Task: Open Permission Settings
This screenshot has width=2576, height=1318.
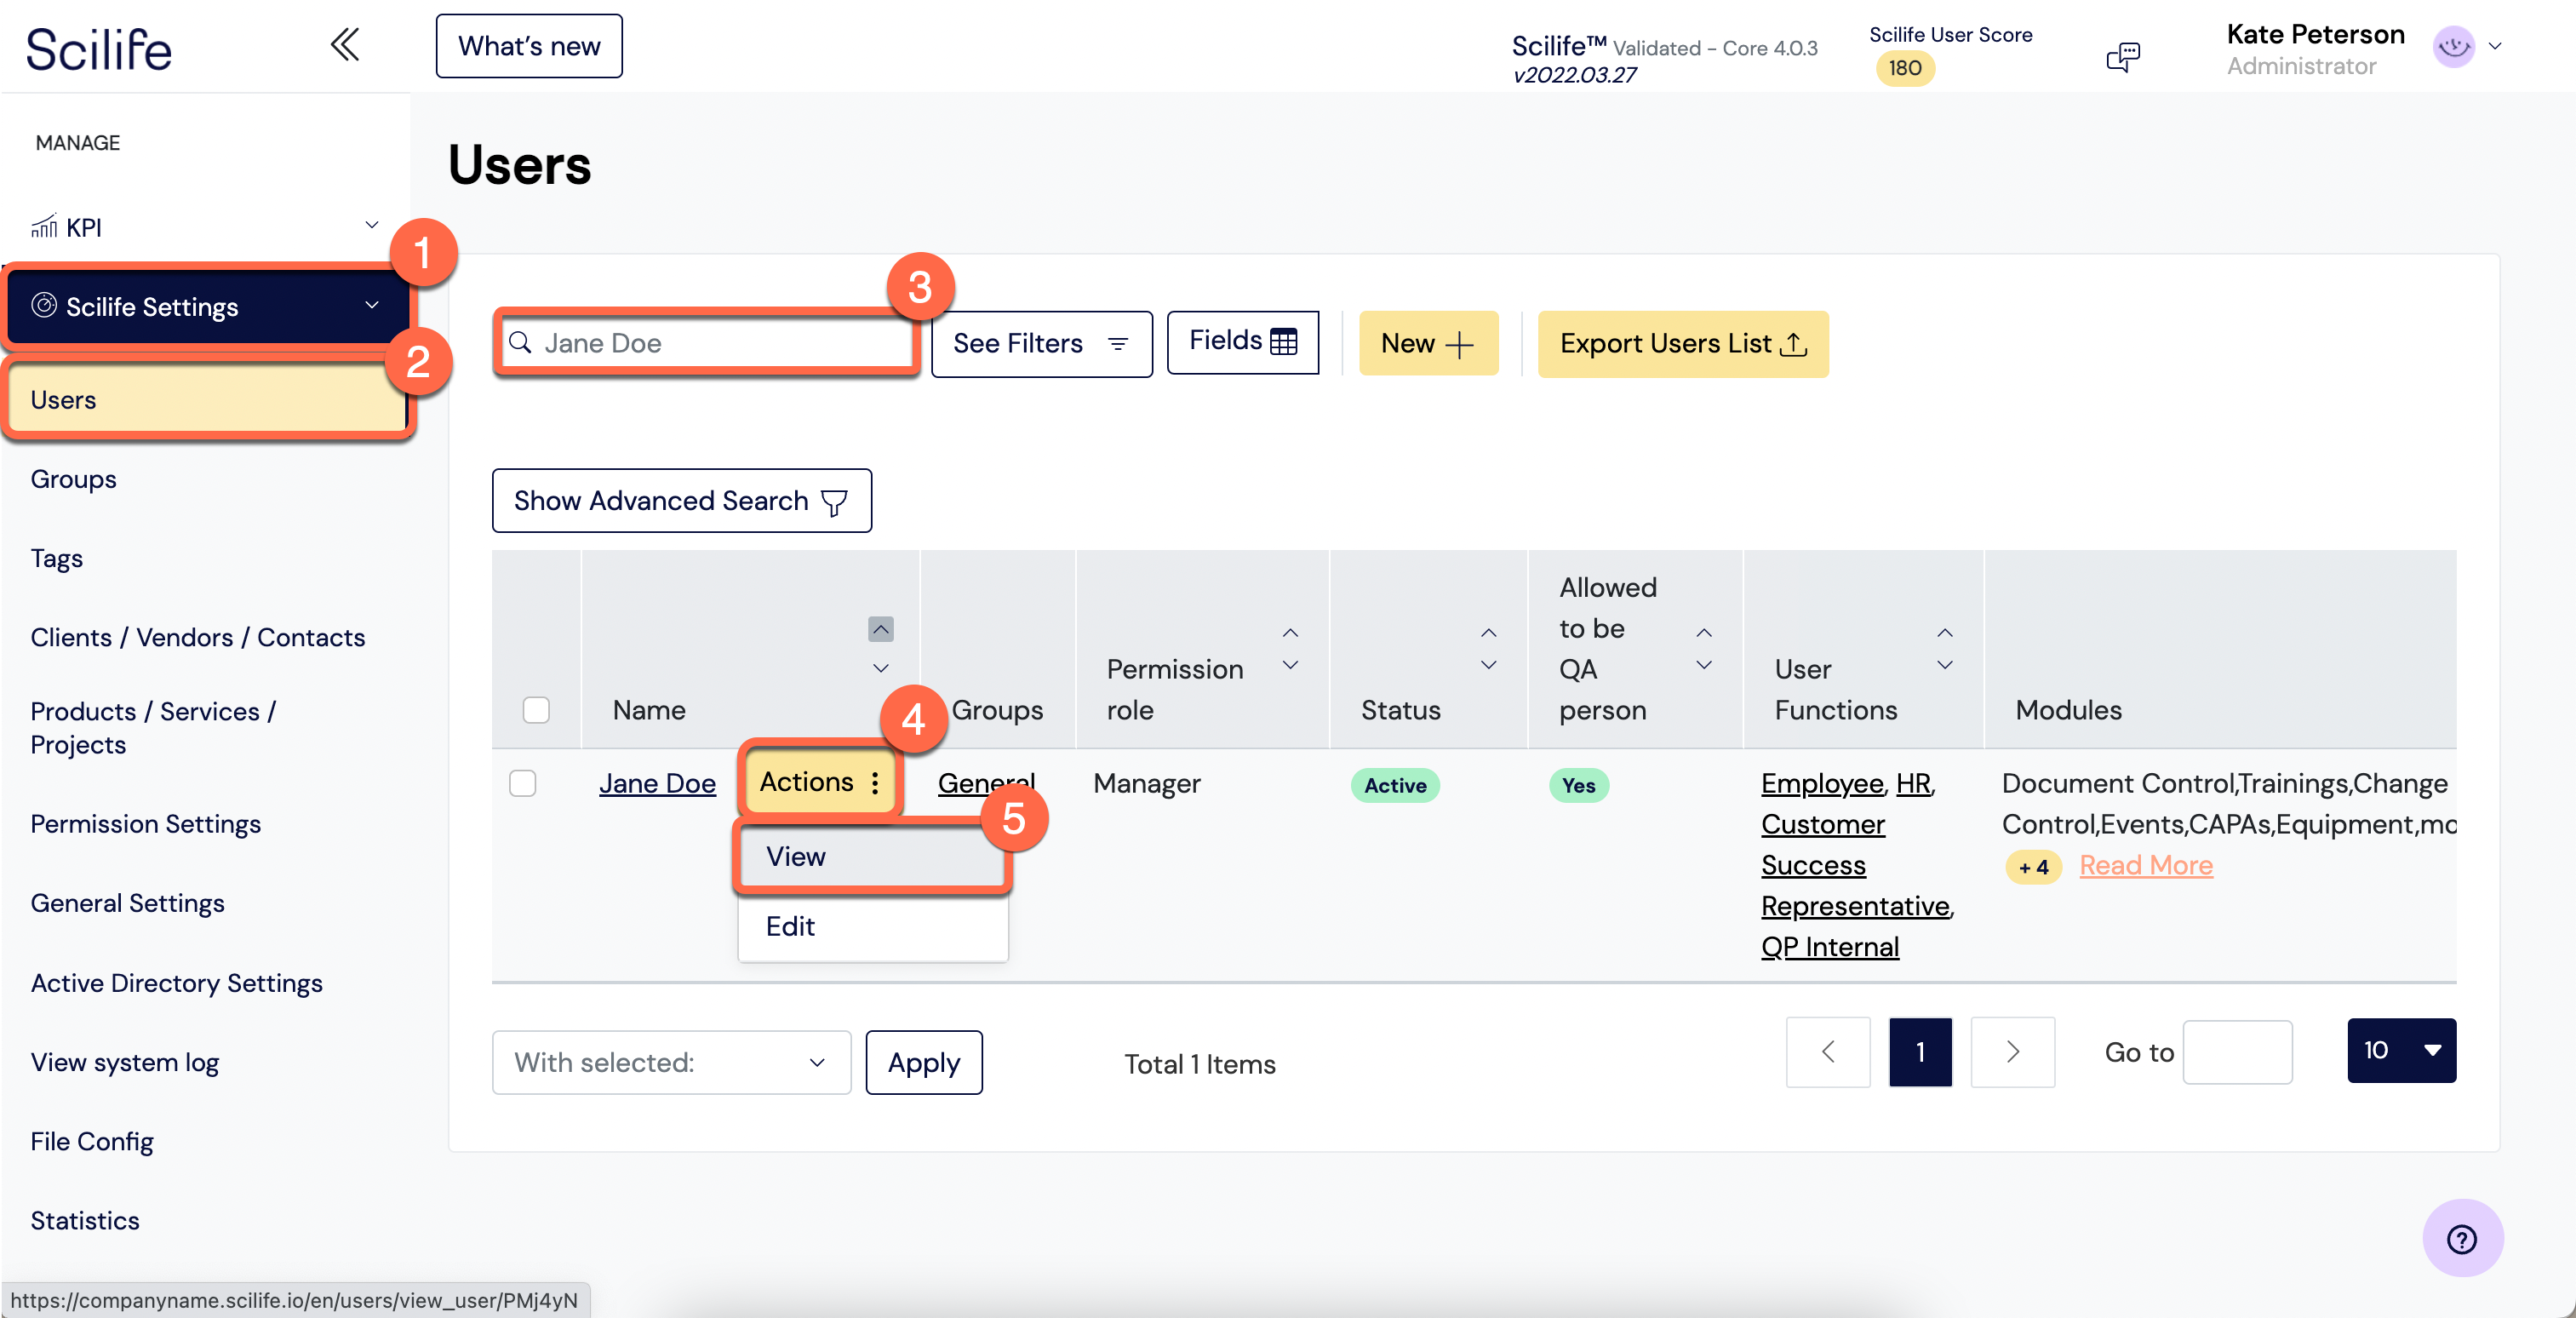Action: click(x=145, y=824)
